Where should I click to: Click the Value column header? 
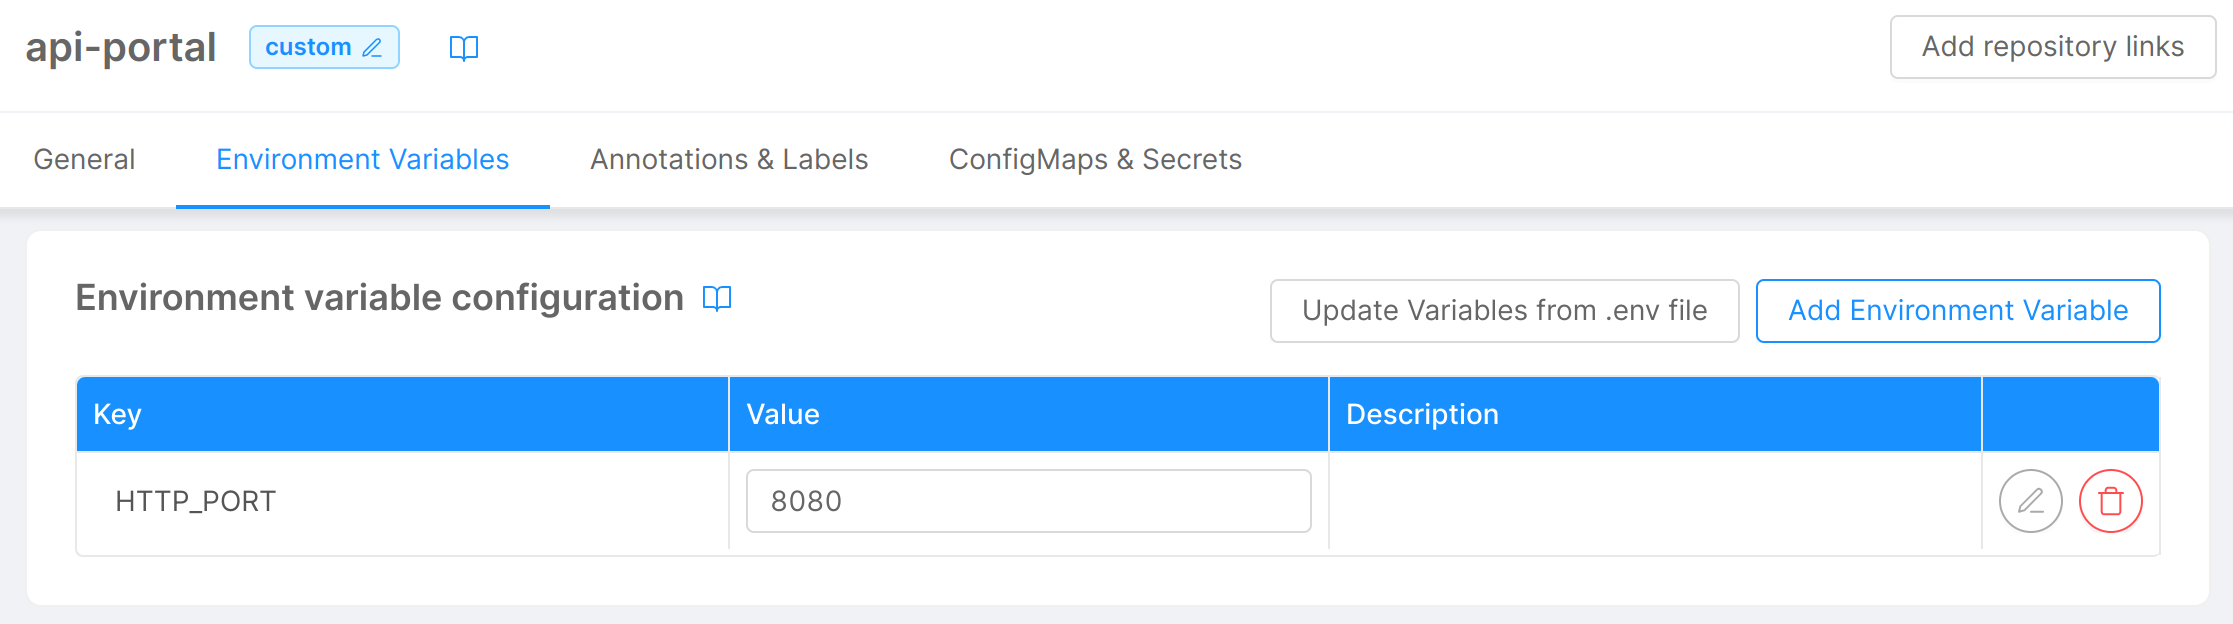click(x=783, y=413)
